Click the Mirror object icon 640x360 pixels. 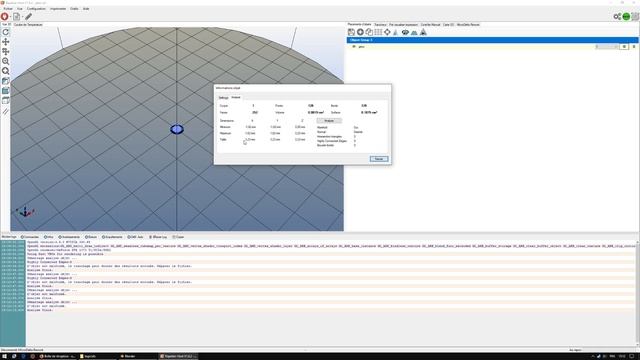click(423, 32)
